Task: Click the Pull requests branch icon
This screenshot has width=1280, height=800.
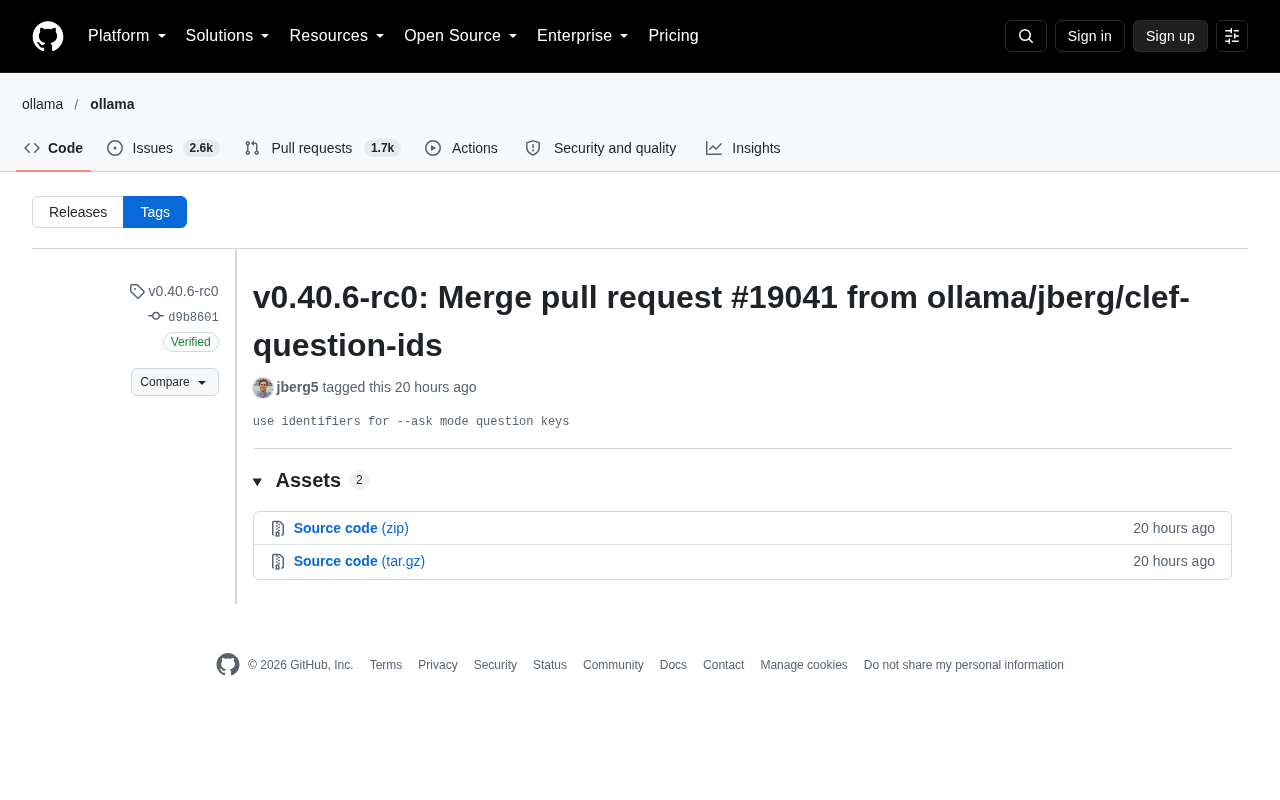Action: coord(252,148)
